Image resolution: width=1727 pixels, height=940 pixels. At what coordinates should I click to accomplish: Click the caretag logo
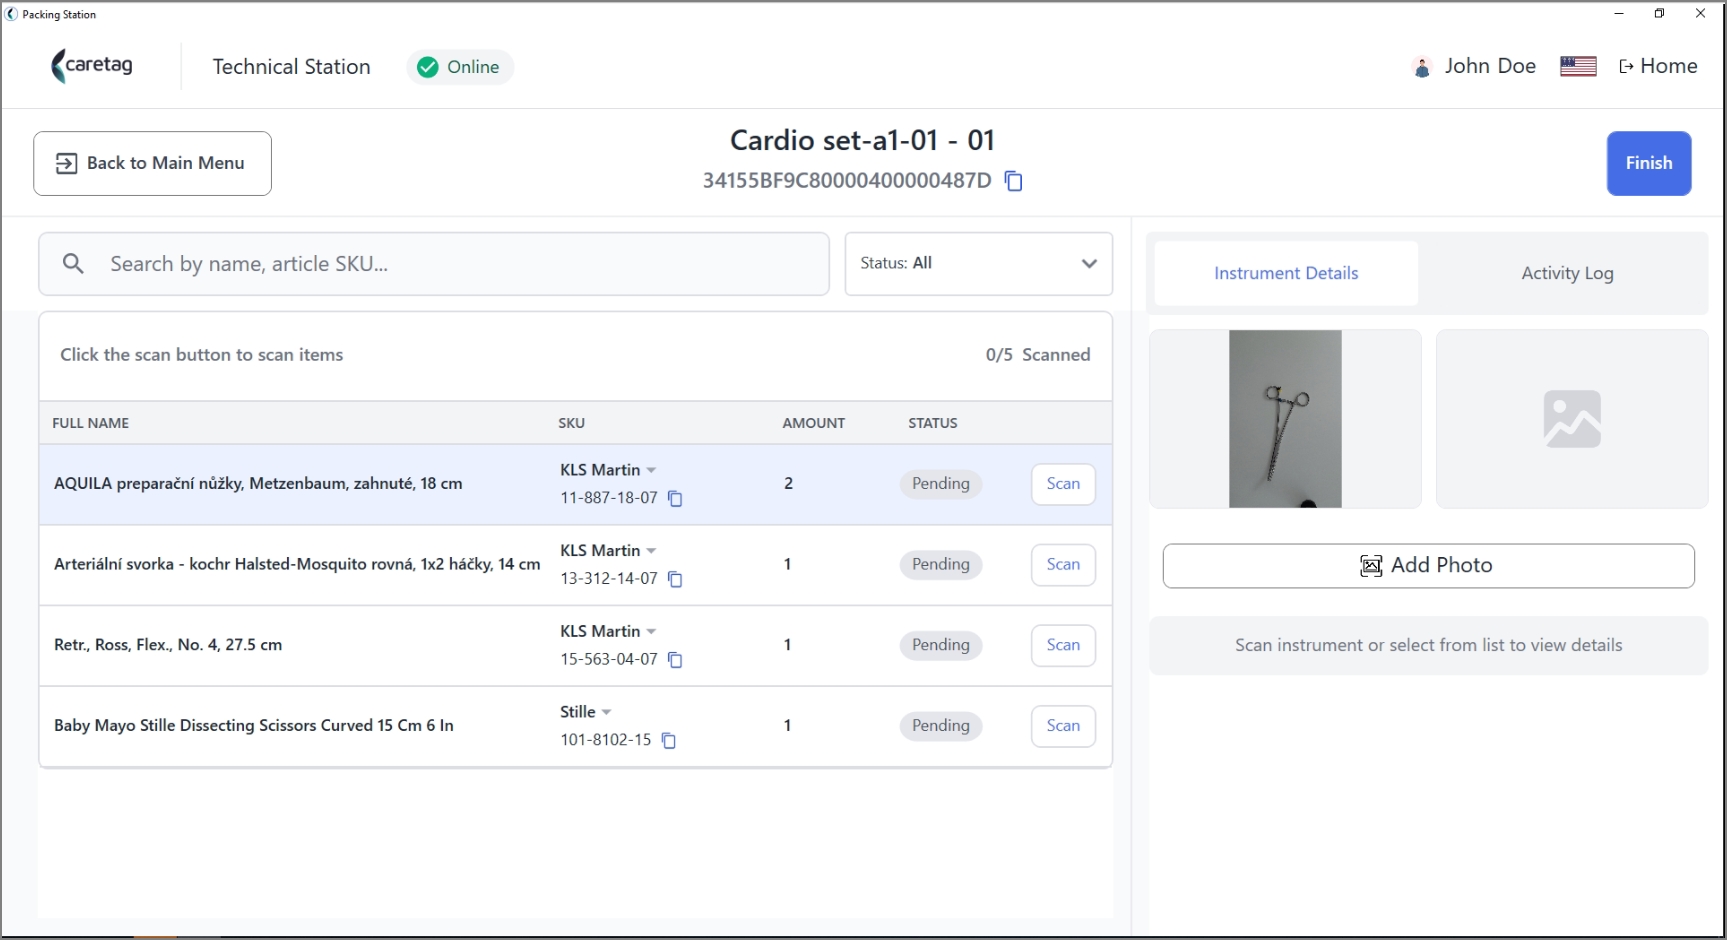tap(92, 66)
